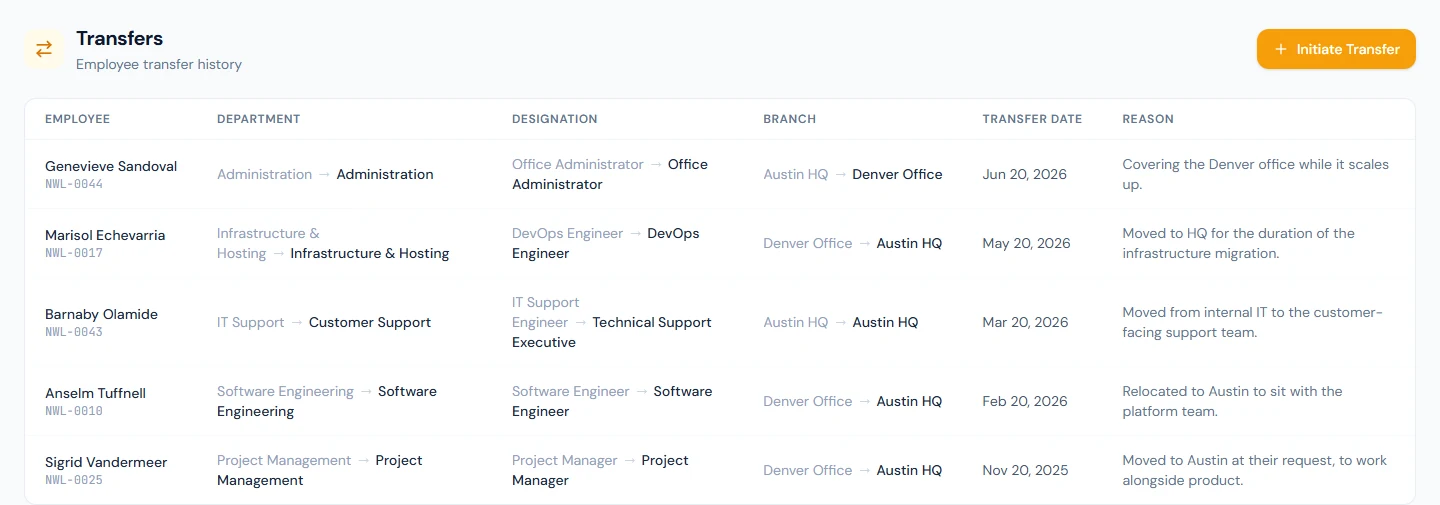Click reason about the platform team
The image size is (1440, 505).
click(1232, 401)
